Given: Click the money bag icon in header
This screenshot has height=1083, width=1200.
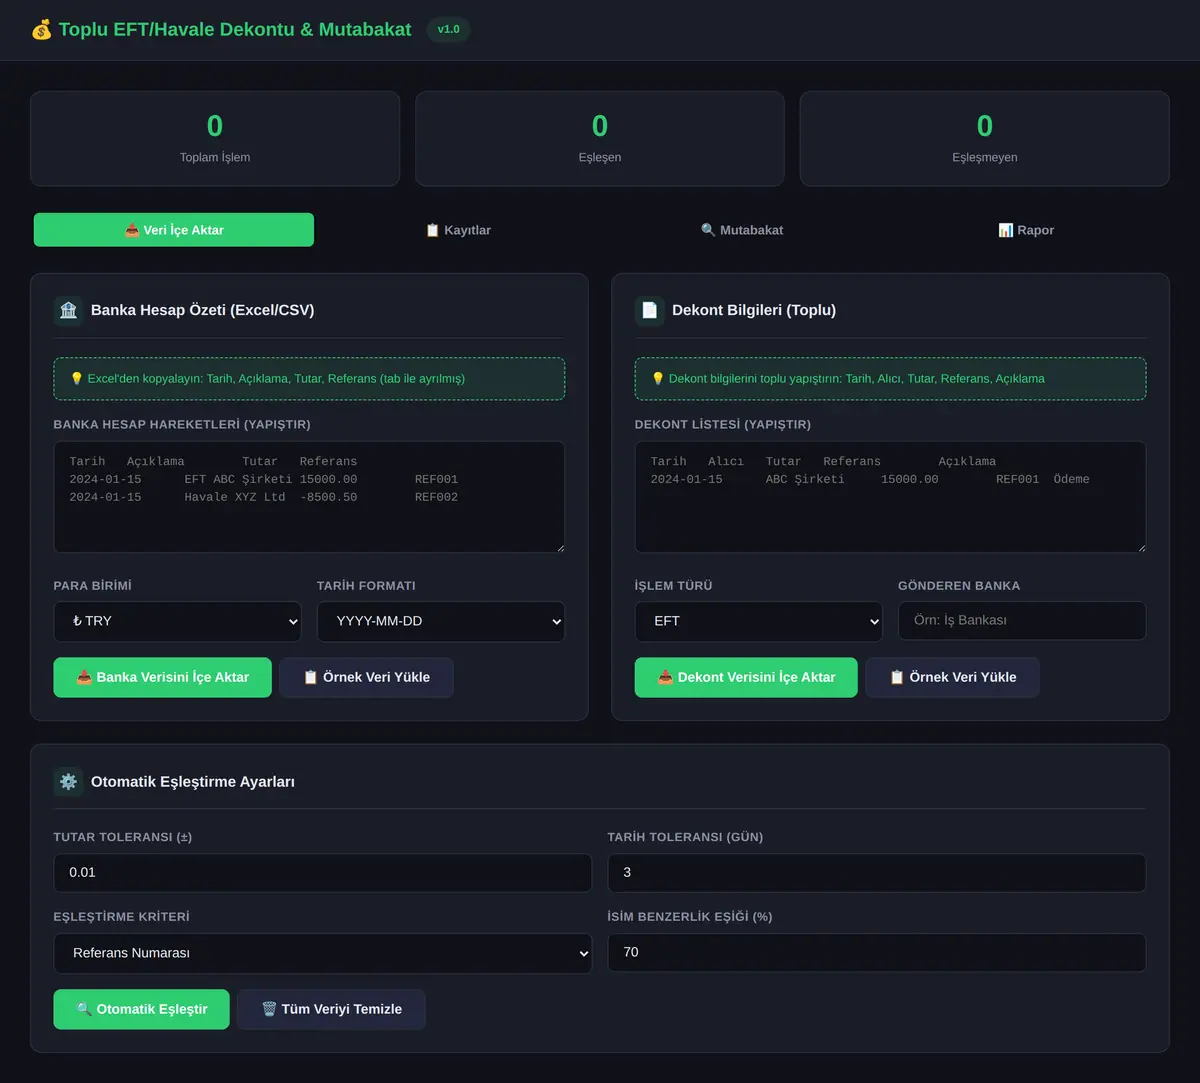Looking at the screenshot, I should [41, 30].
